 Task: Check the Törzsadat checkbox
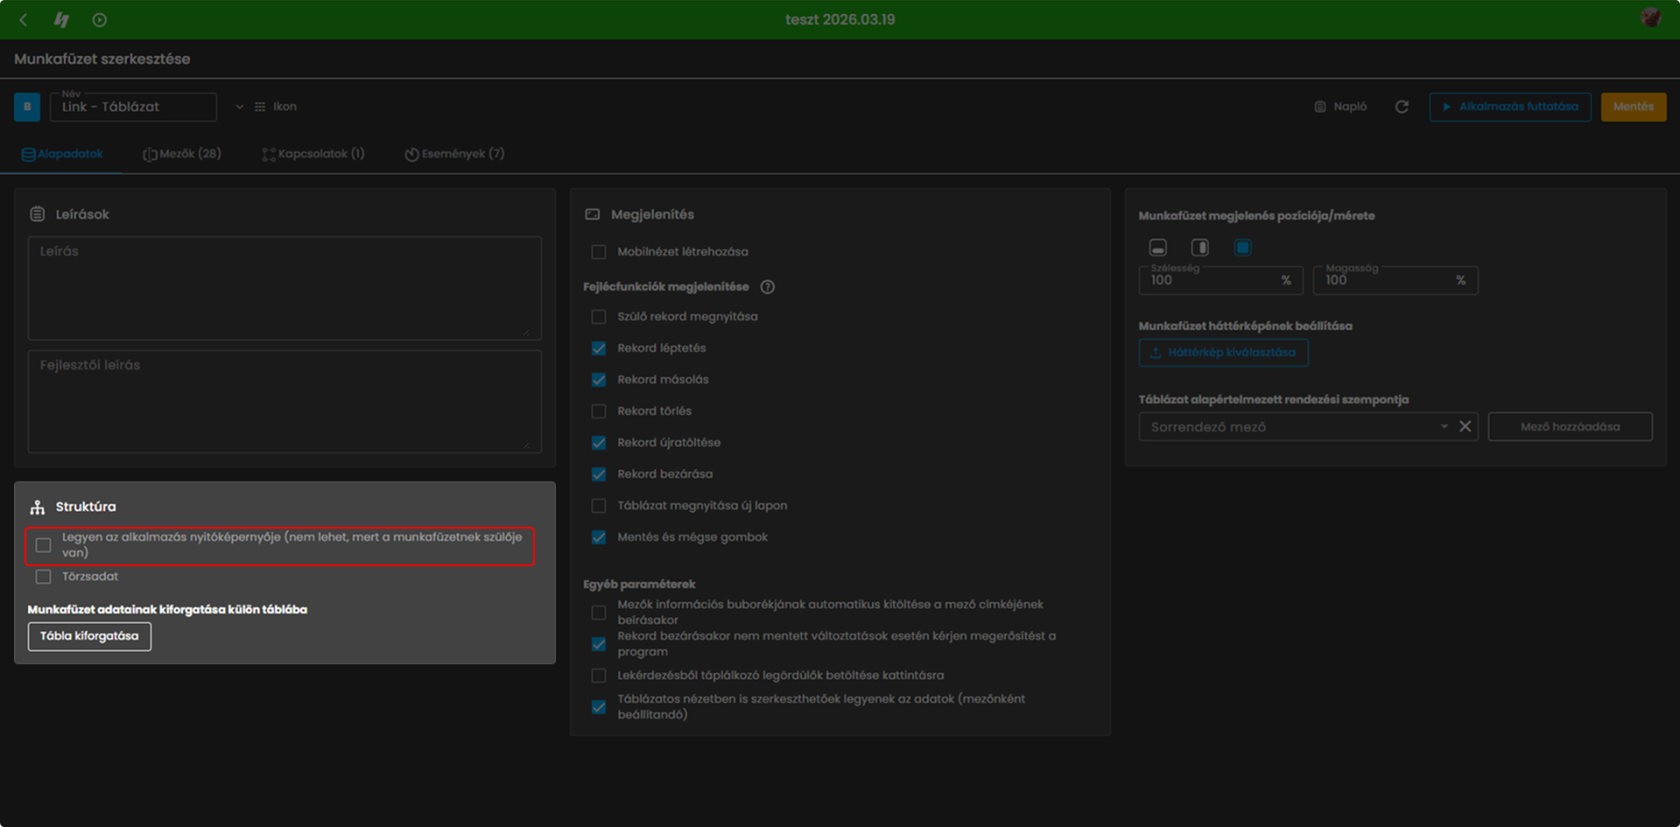pyautogui.click(x=43, y=577)
